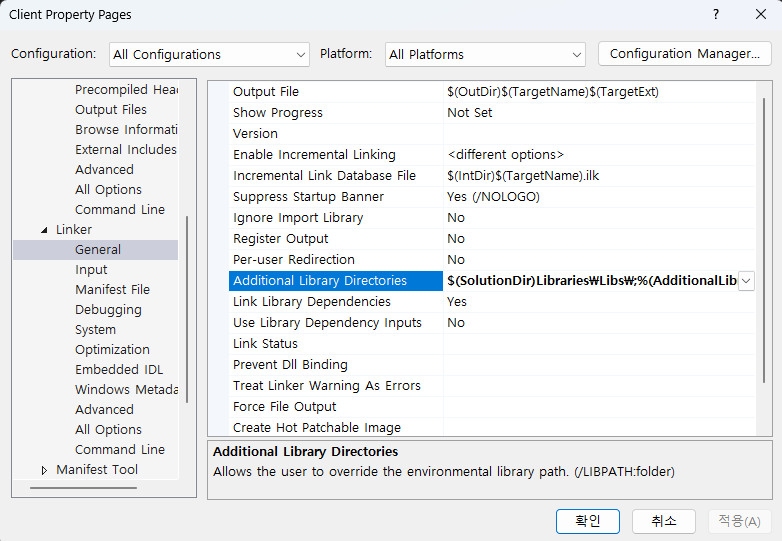The height and width of the screenshot is (541, 782).
Task: Click the Not Set value
Action: pos(469,113)
